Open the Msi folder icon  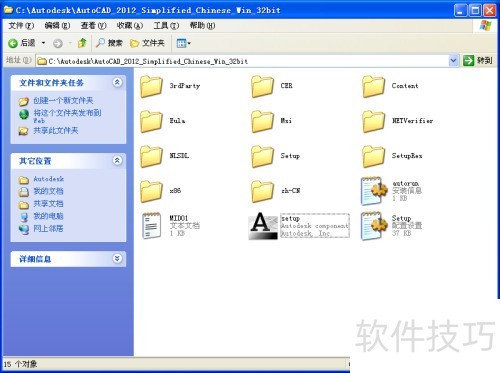(x=262, y=121)
